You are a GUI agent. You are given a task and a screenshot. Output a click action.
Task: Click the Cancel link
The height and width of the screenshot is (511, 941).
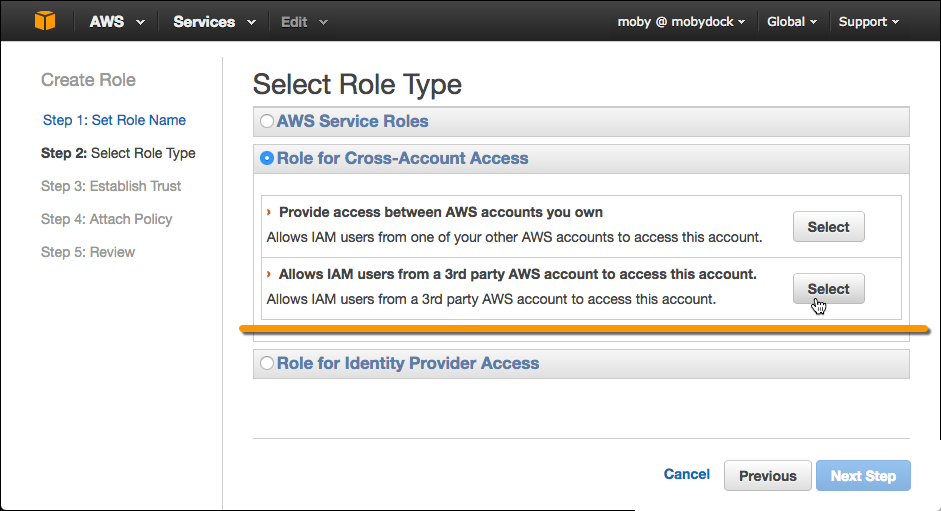687,474
